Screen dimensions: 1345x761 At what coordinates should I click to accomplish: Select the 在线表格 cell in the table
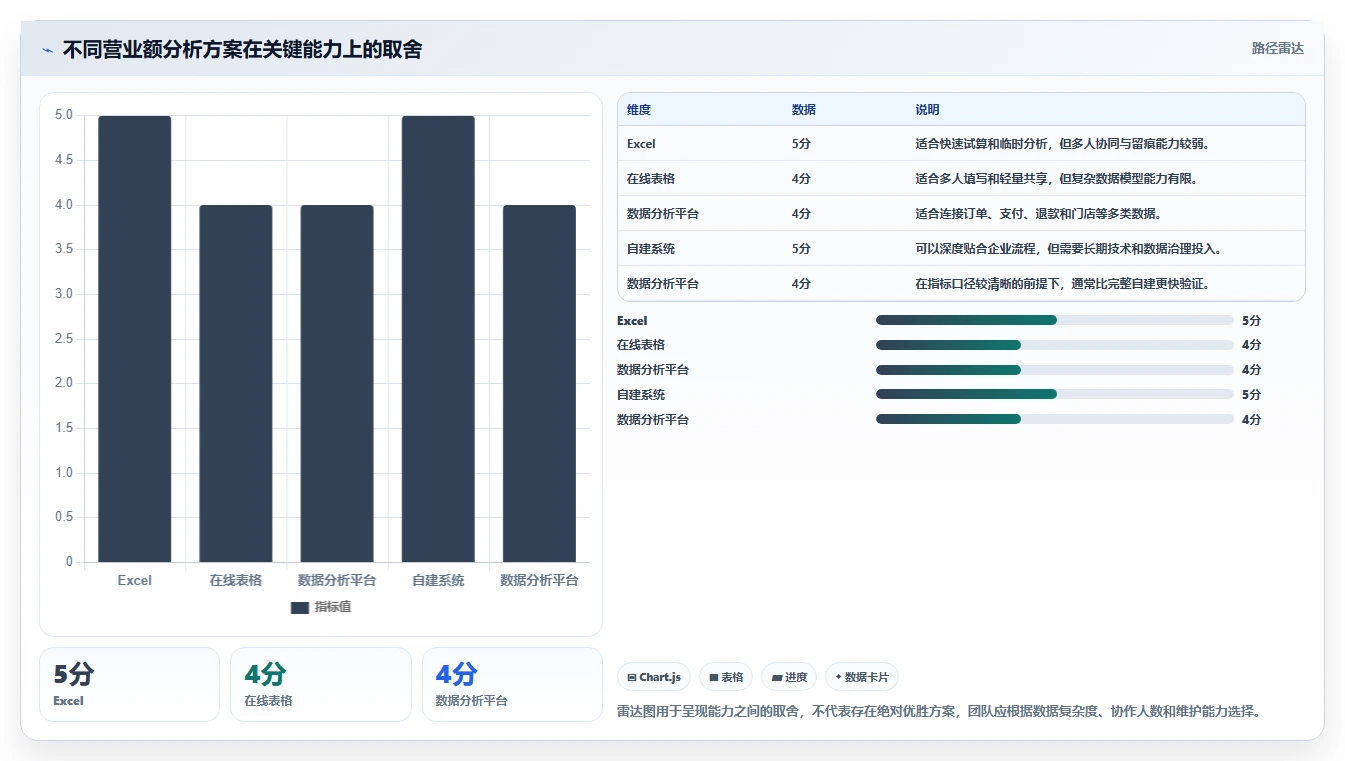coord(651,179)
